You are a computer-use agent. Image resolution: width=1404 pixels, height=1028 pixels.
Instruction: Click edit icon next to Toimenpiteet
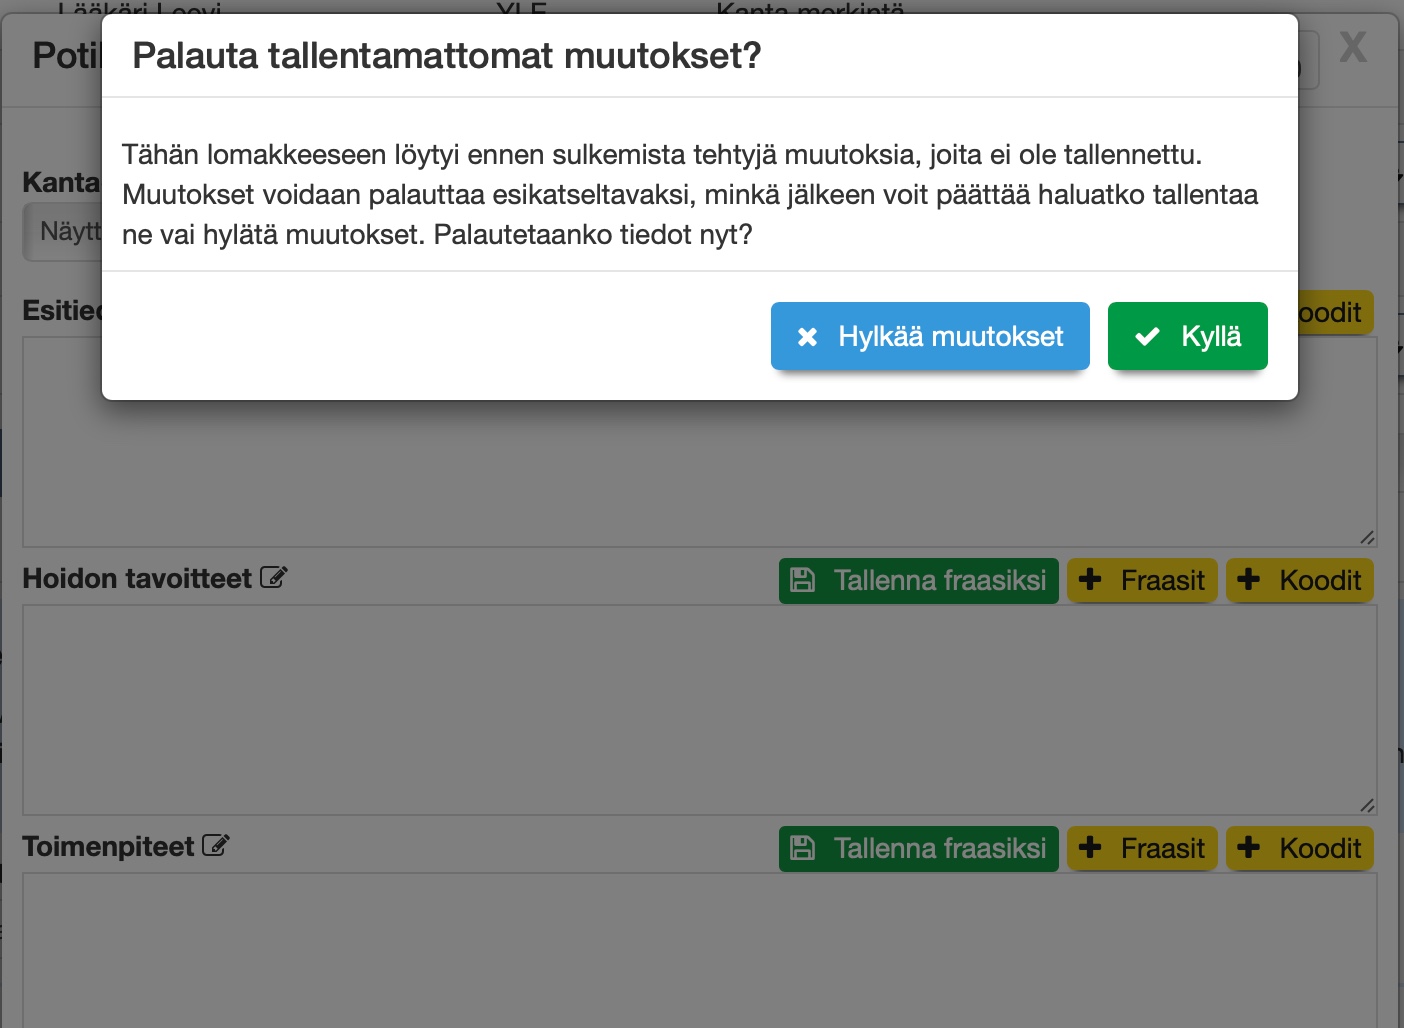(x=215, y=846)
